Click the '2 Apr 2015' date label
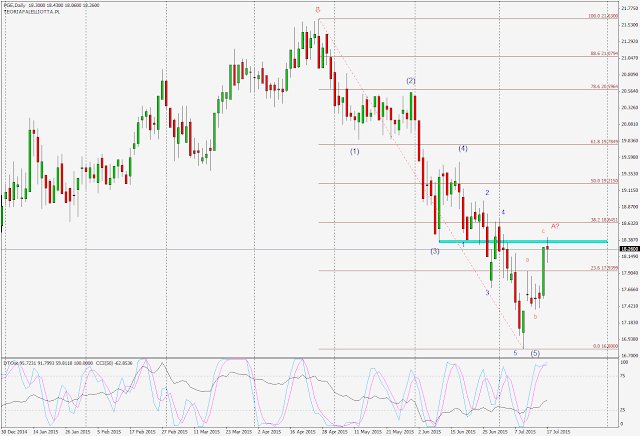Screen dimensions: 640x436 pos(269,432)
